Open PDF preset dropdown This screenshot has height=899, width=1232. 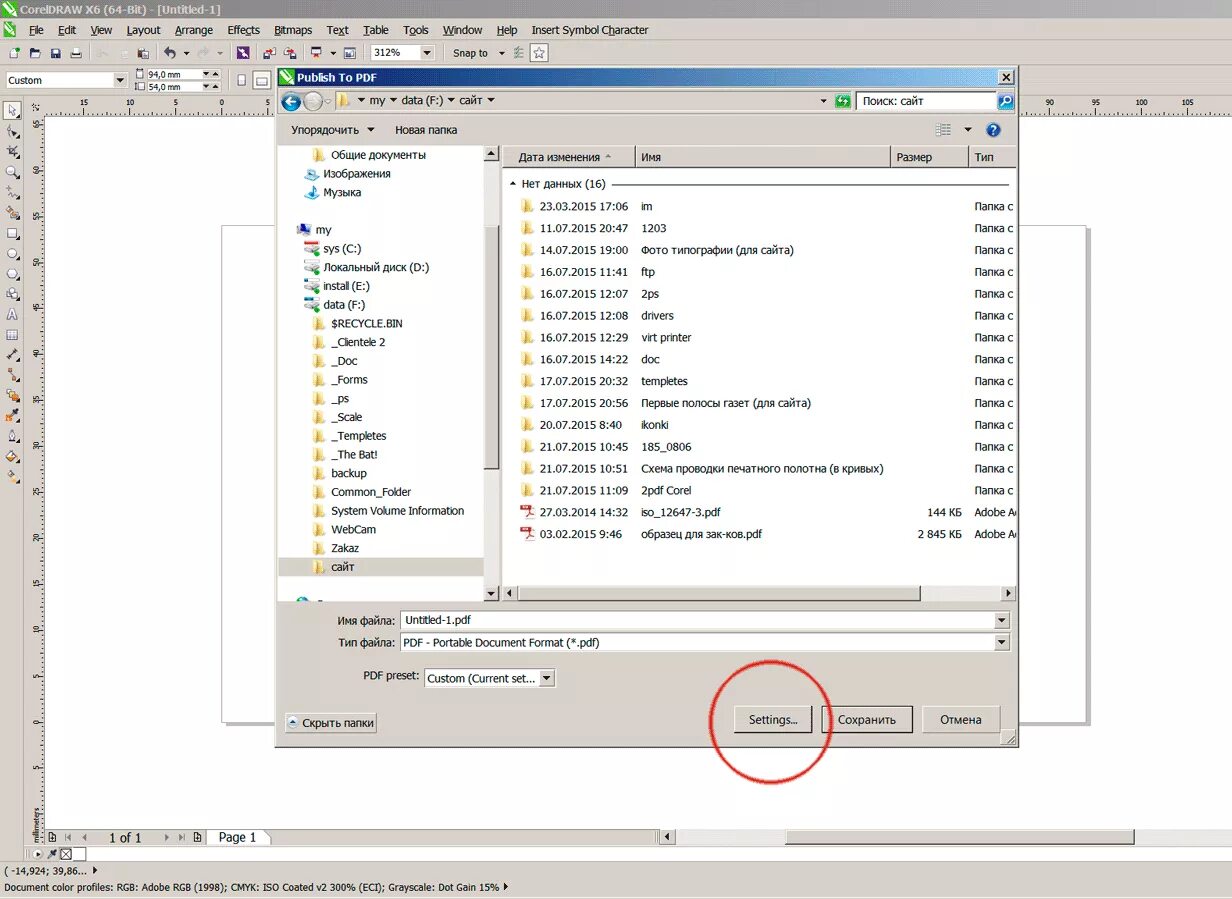coord(547,678)
